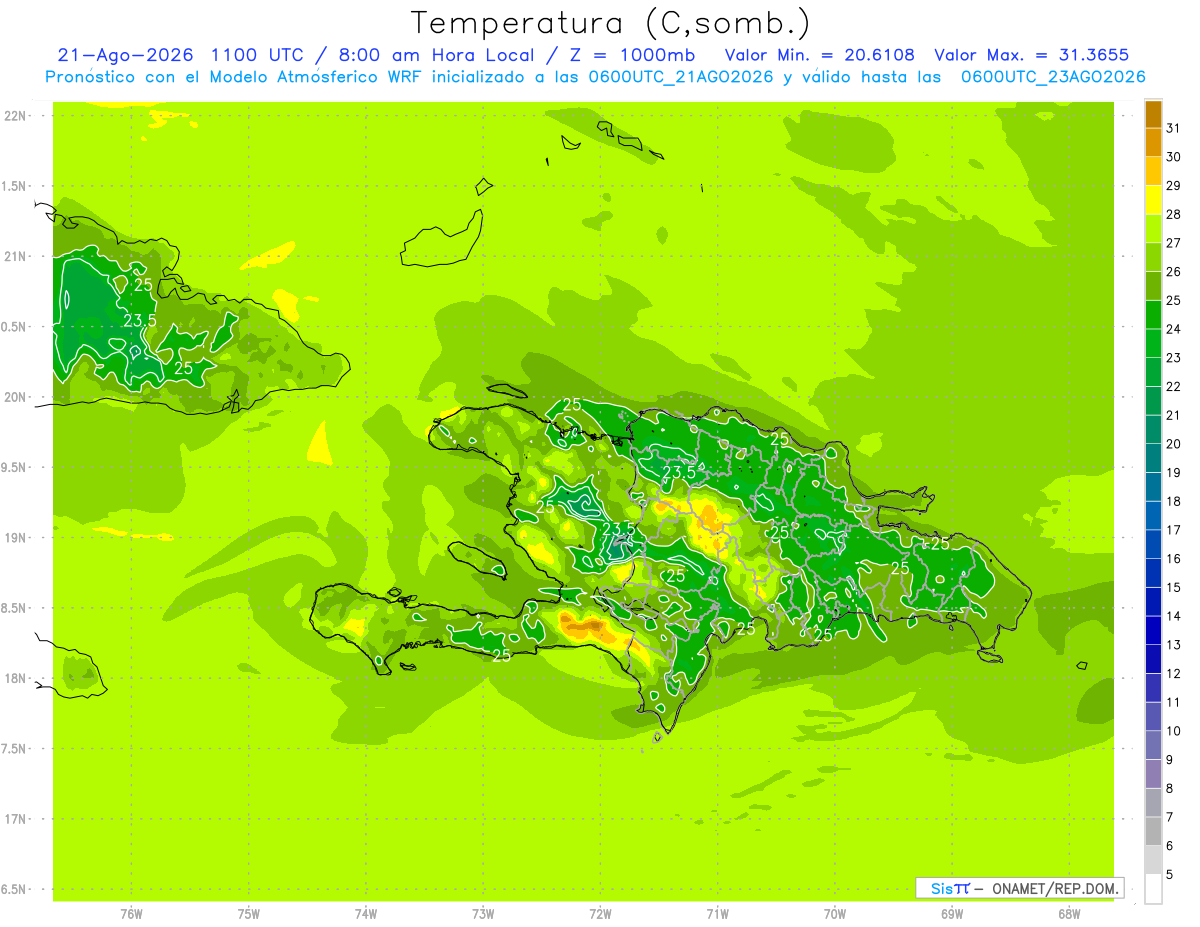Screen dimensions: 1200x927
Task: Click colorbar scale value '24'
Action: click(x=1173, y=329)
